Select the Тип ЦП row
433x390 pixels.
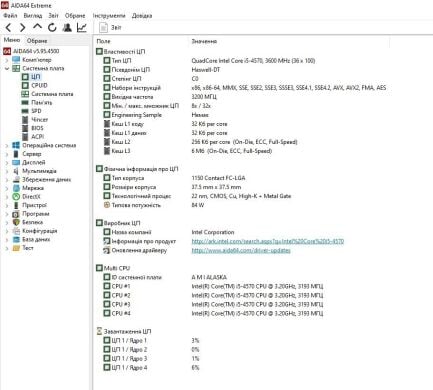[209, 60]
